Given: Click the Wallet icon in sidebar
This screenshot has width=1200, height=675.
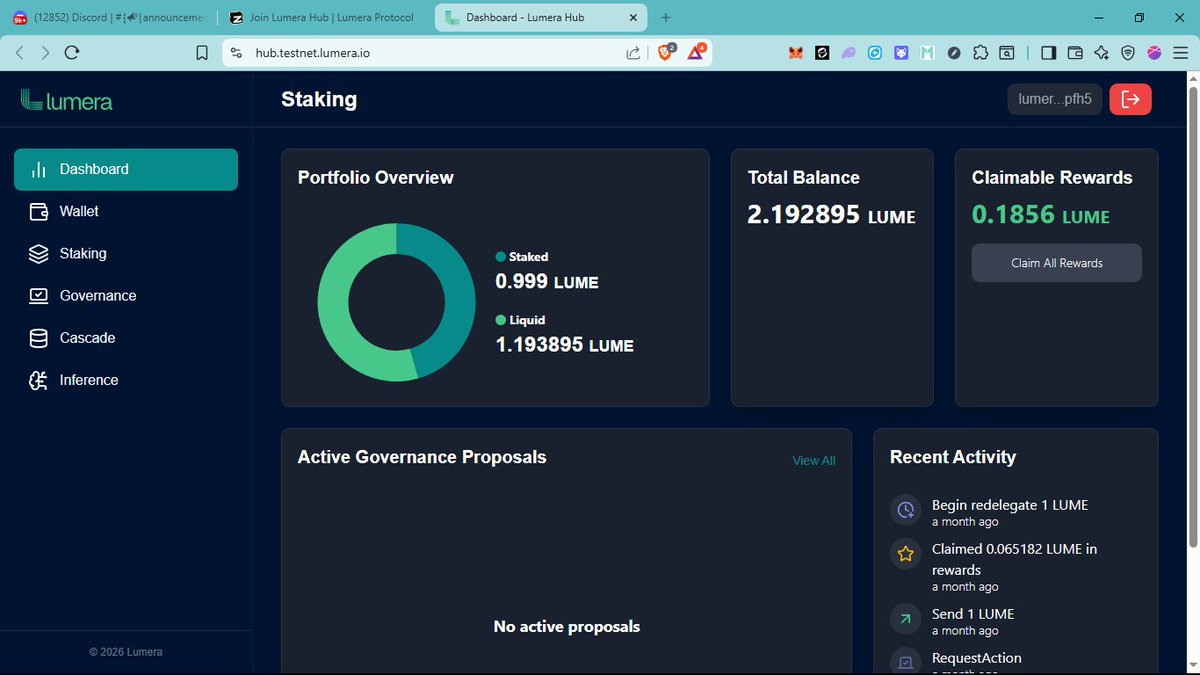Looking at the screenshot, I should pos(39,211).
